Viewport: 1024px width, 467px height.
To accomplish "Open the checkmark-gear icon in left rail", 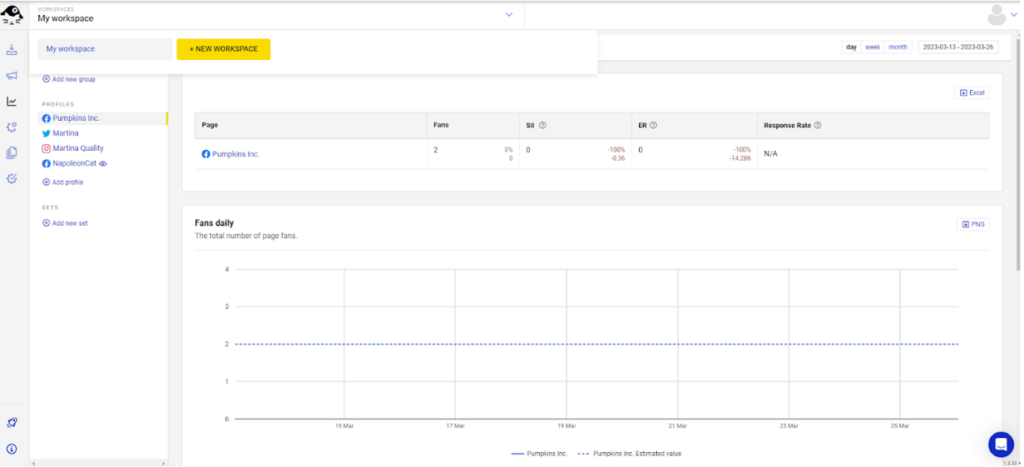I will (12, 178).
